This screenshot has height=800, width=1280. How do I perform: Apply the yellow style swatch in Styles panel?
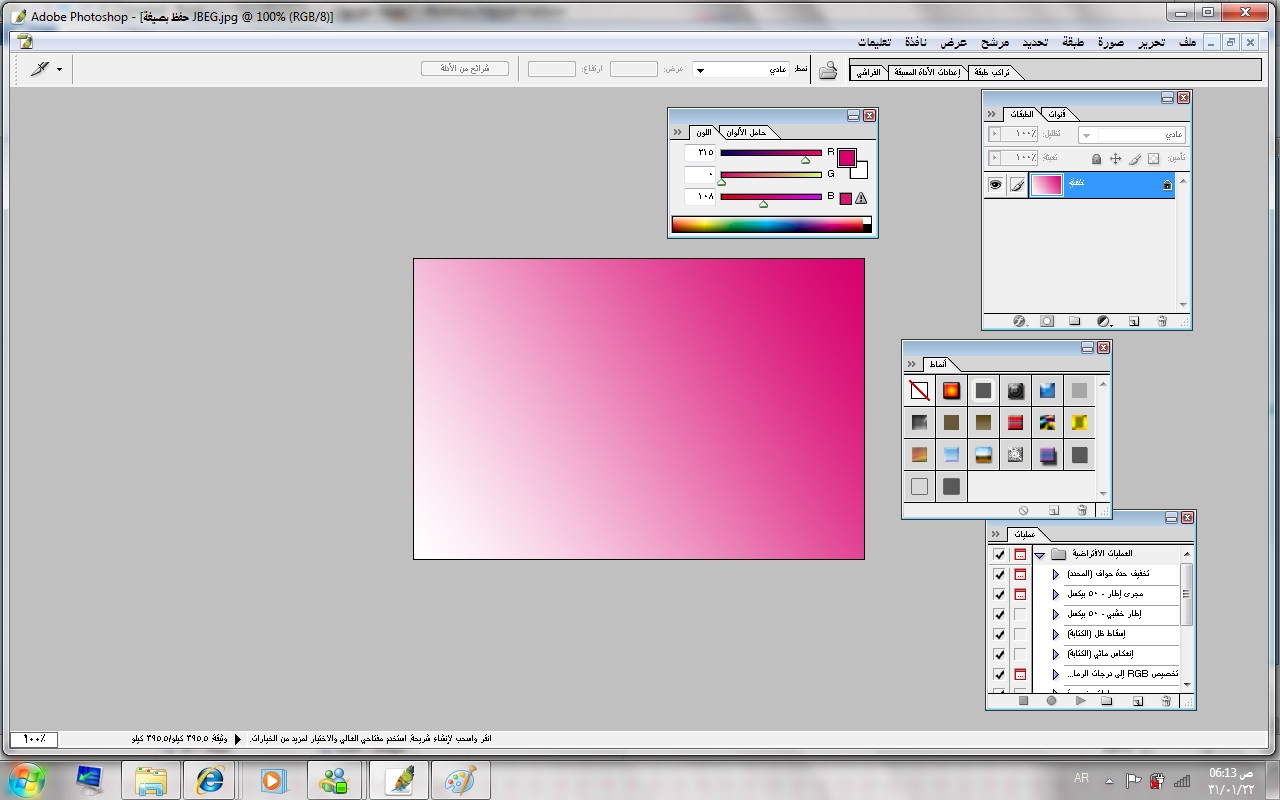click(x=1079, y=423)
